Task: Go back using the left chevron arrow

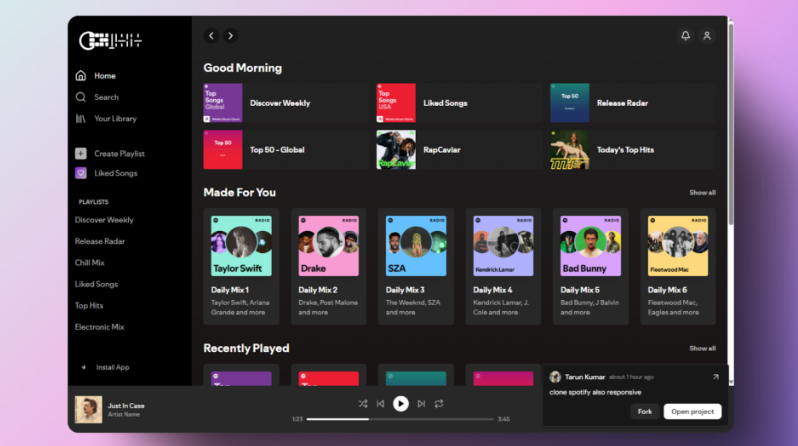Action: 211,36
